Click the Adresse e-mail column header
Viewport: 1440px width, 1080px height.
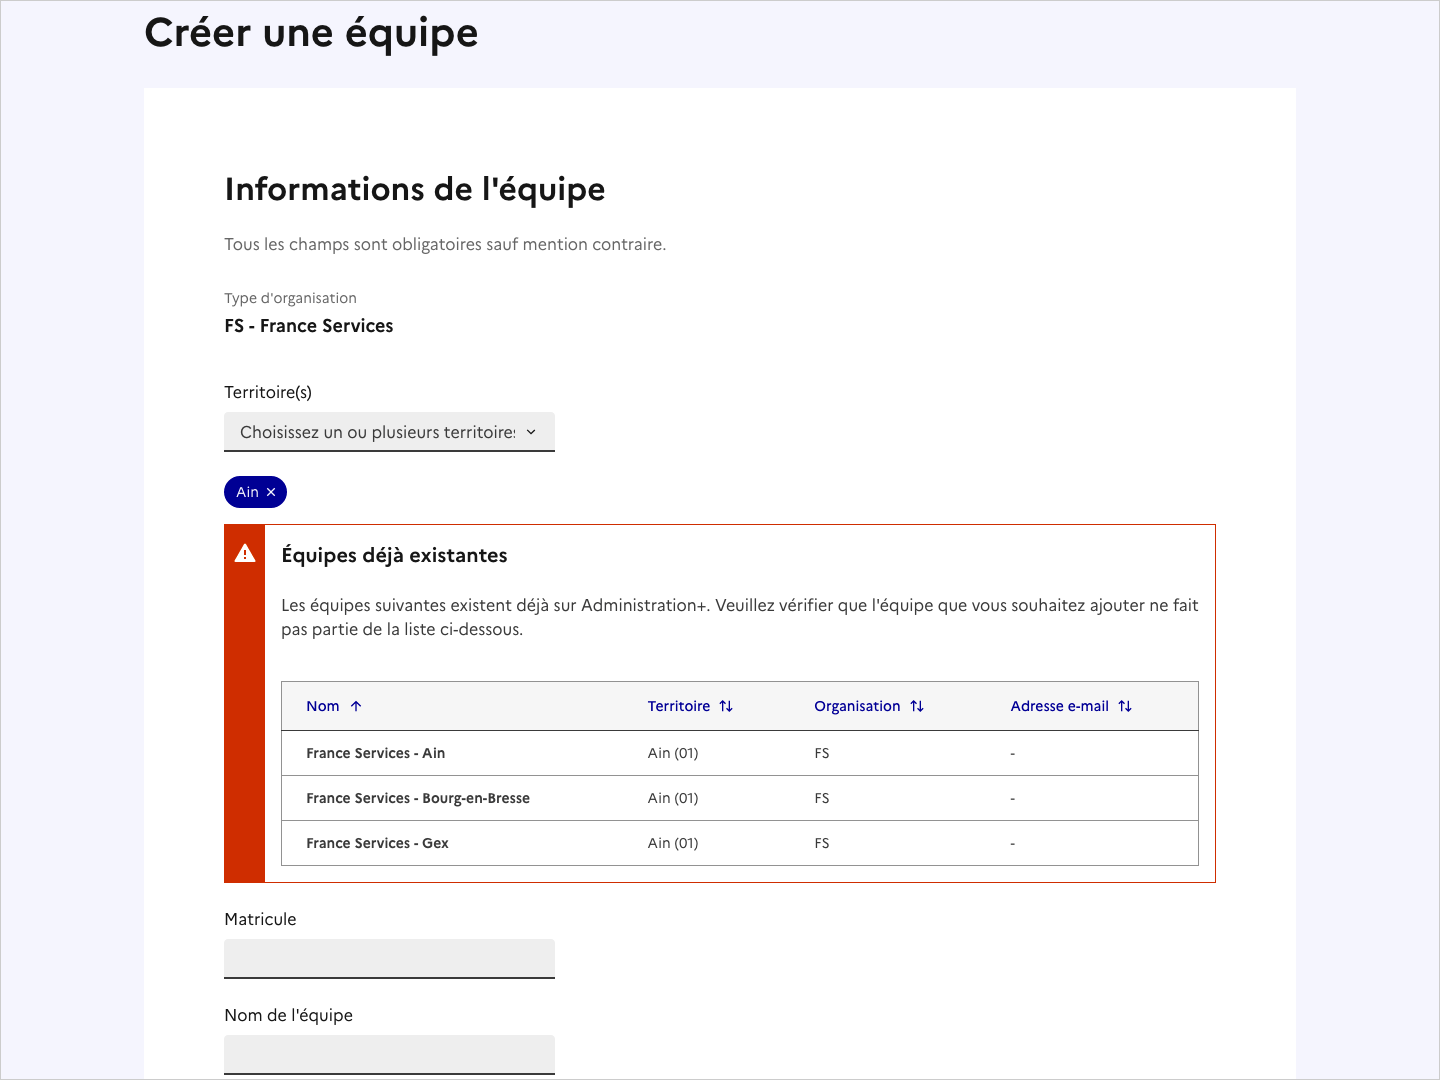pos(1059,705)
